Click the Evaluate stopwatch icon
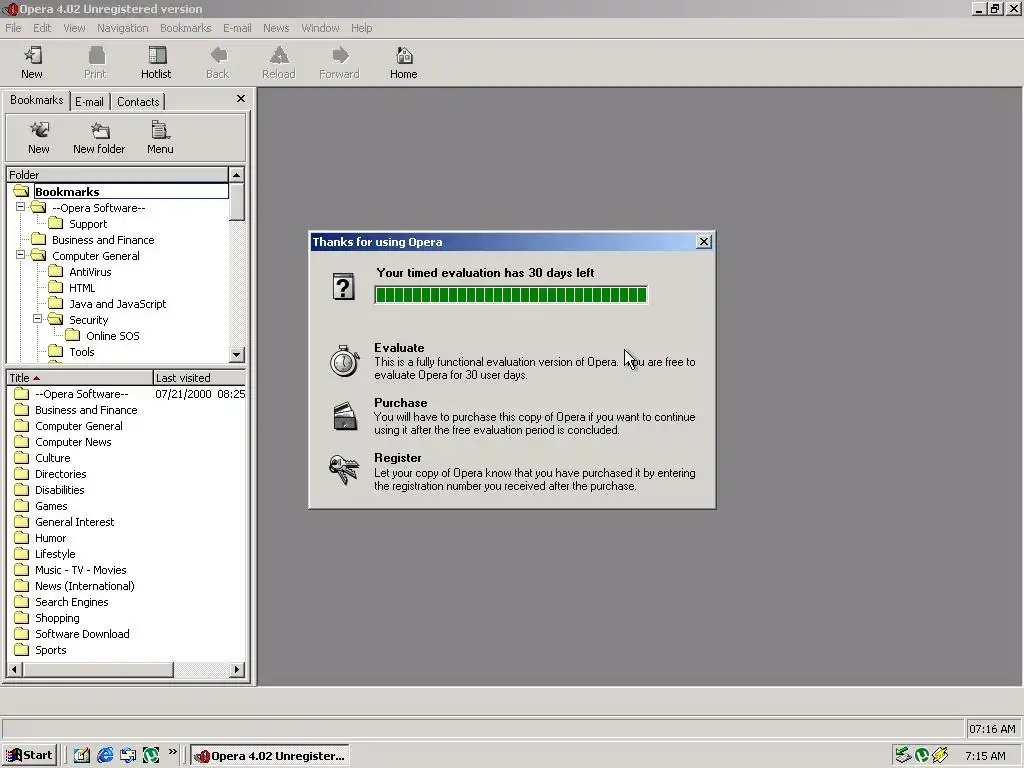 [x=344, y=360]
